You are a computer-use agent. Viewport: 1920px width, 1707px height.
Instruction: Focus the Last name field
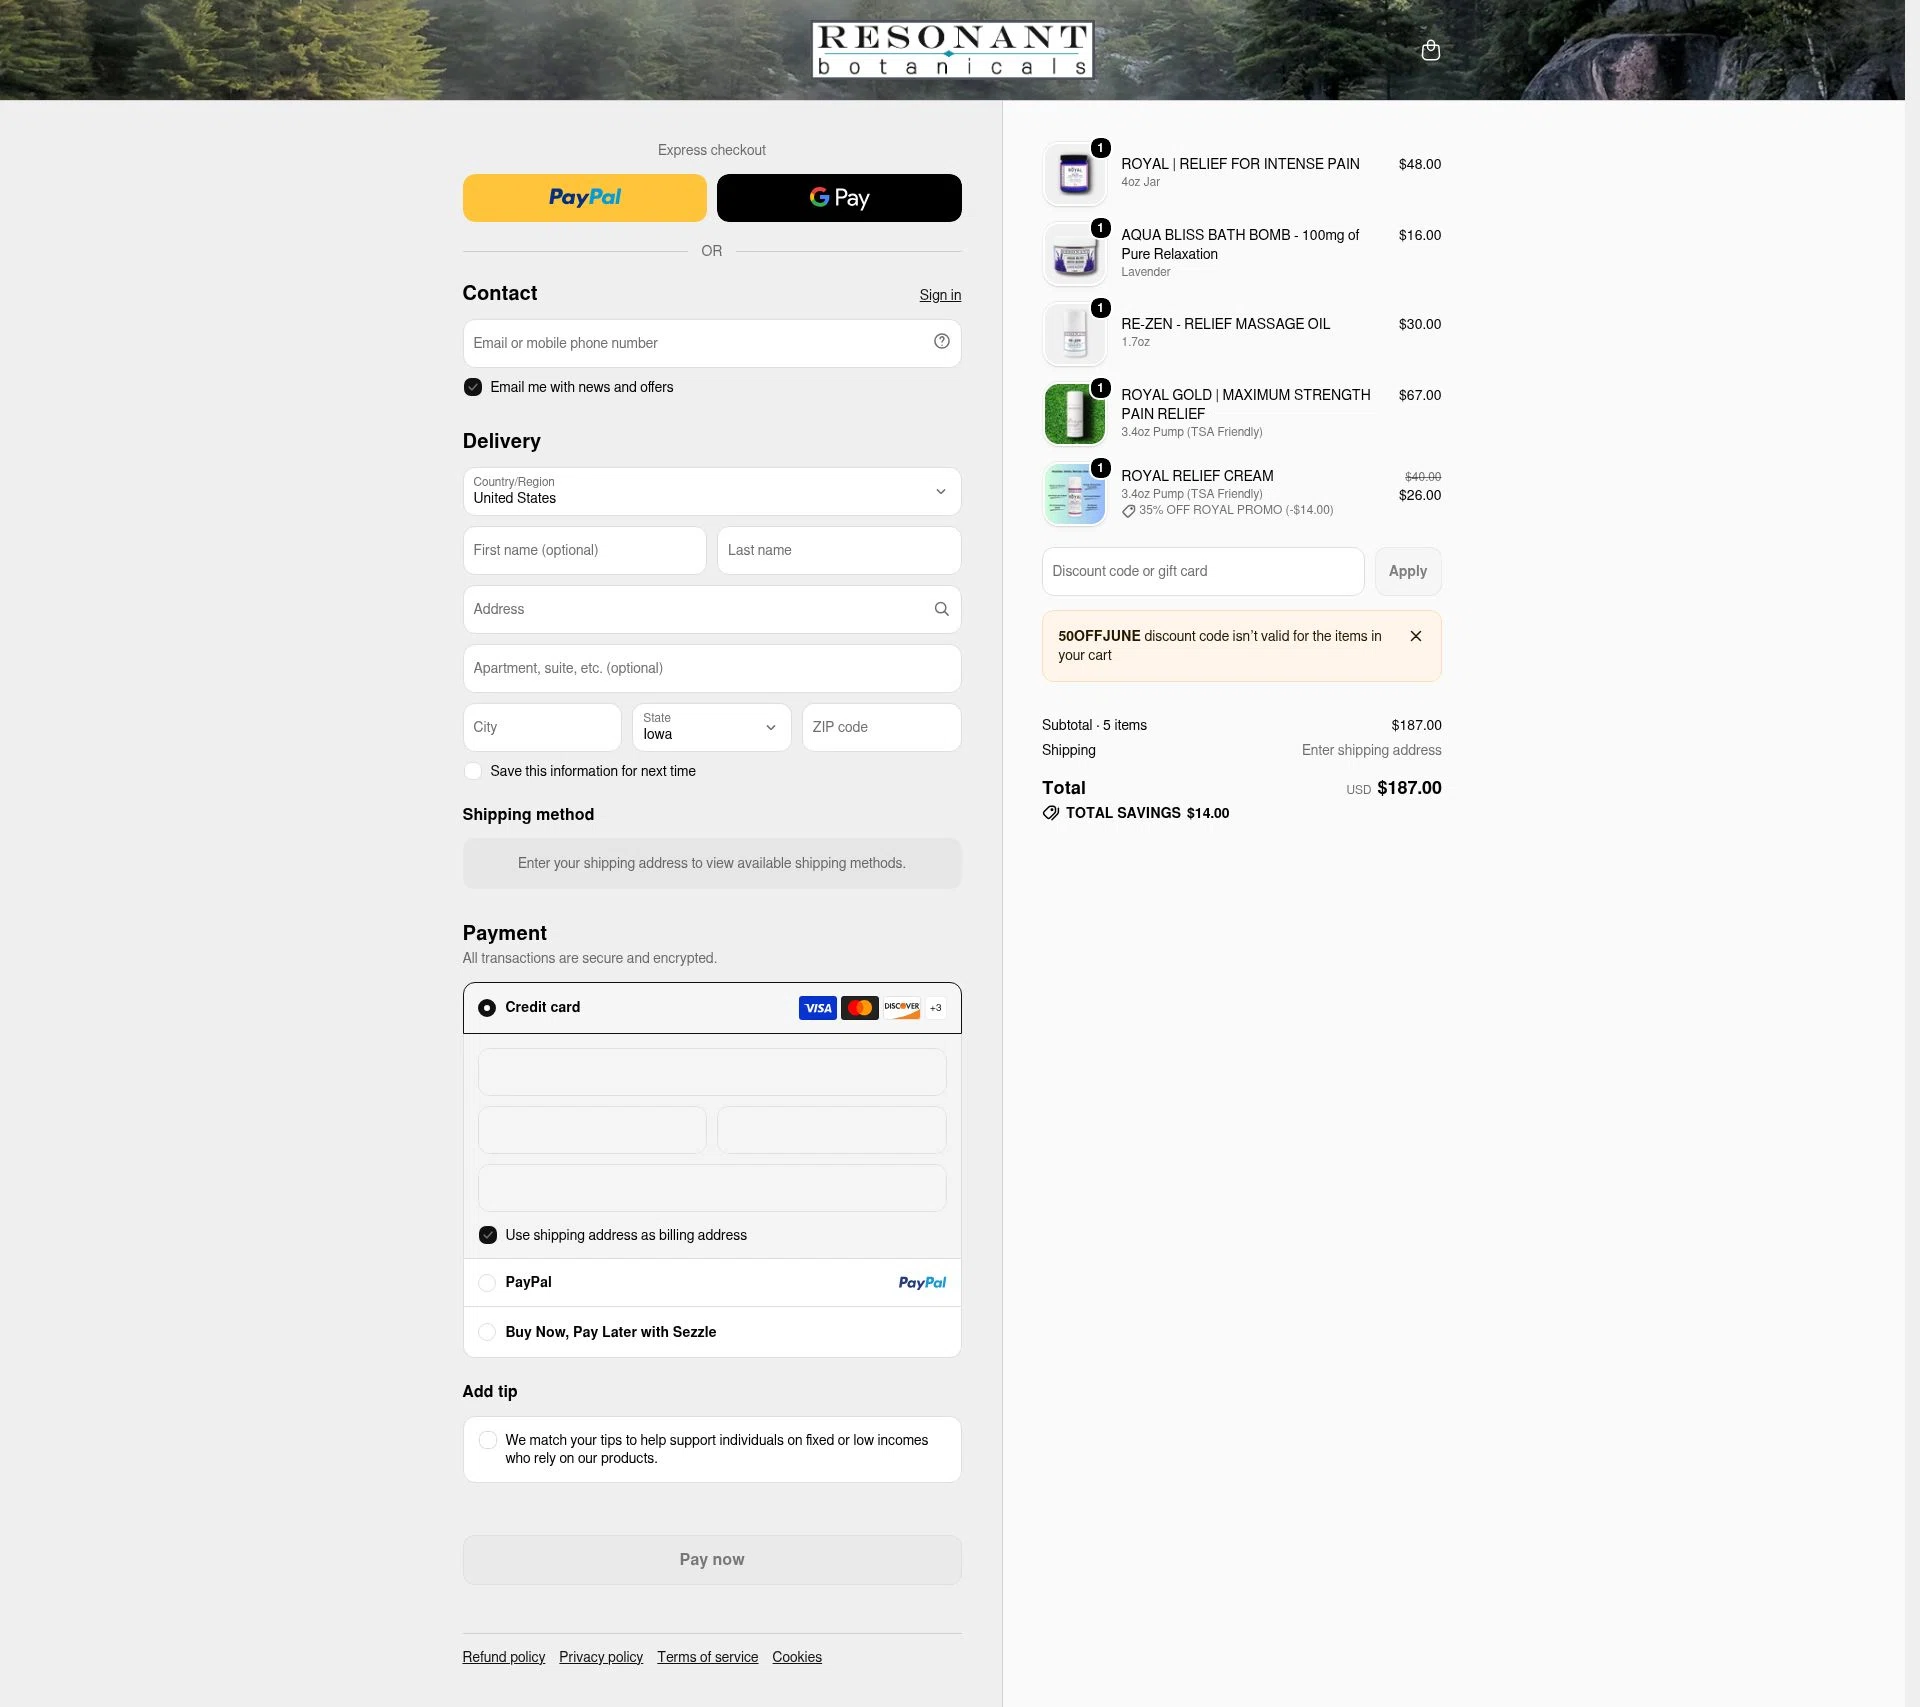point(839,550)
